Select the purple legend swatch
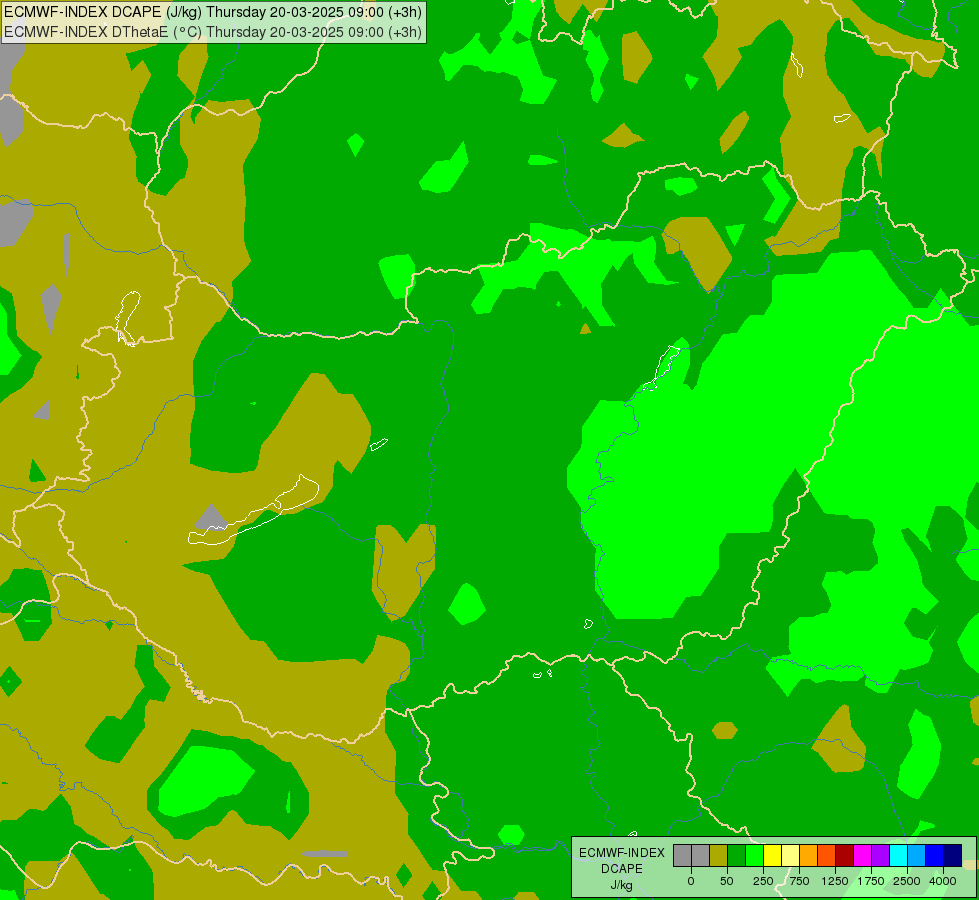The height and width of the screenshot is (900, 979). [x=880, y=855]
